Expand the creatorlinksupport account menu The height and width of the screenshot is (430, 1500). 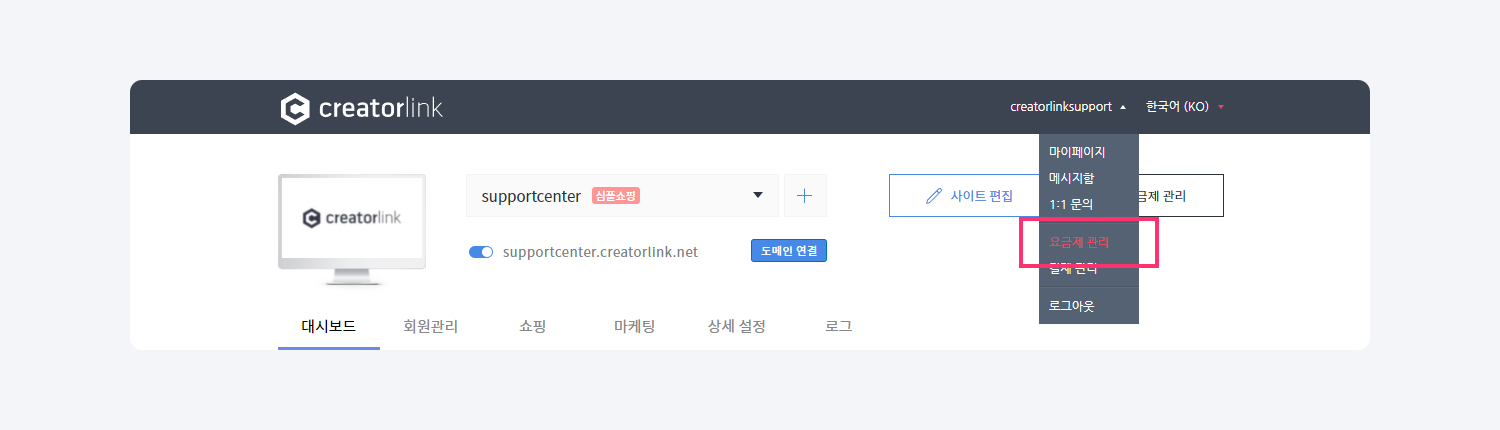(1067, 107)
